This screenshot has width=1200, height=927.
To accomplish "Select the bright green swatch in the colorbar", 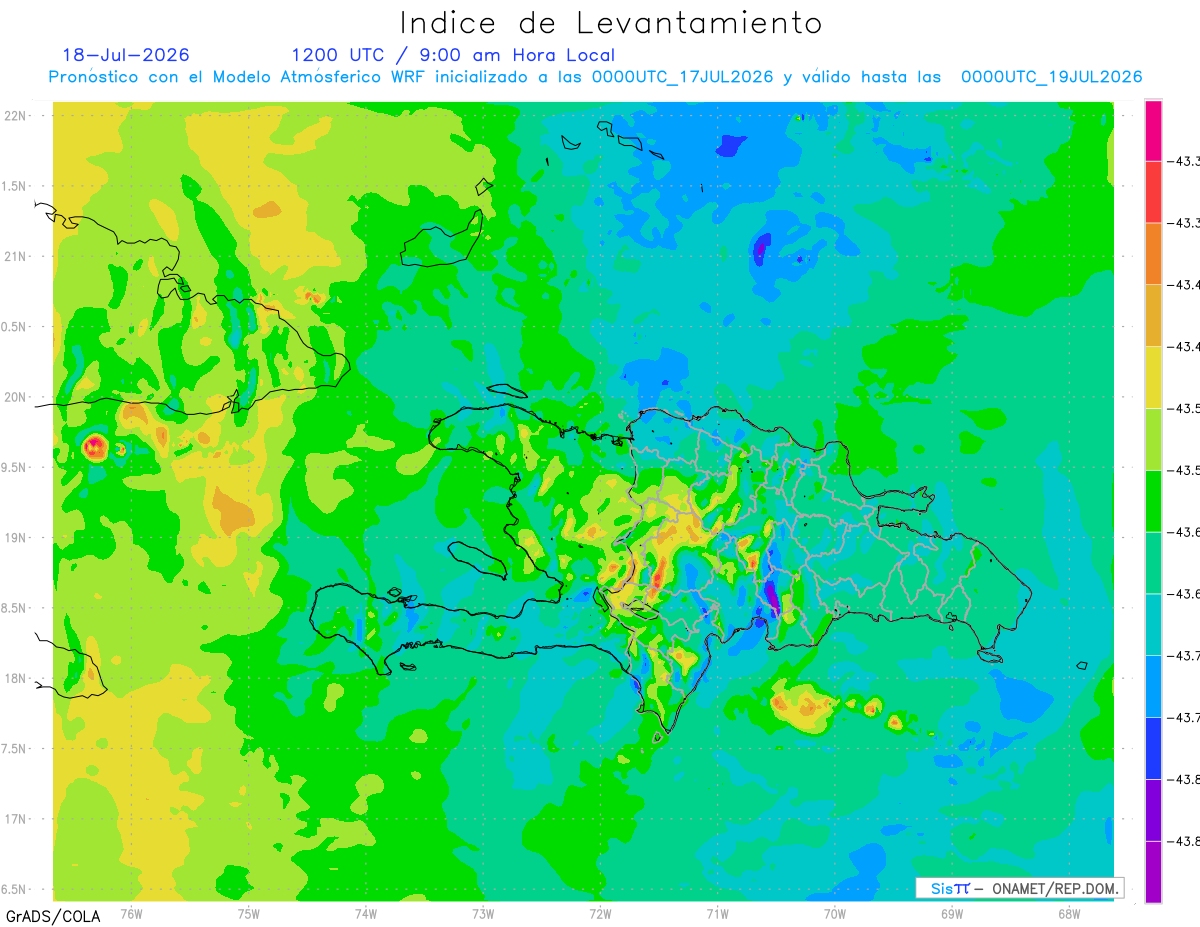I will (1153, 502).
